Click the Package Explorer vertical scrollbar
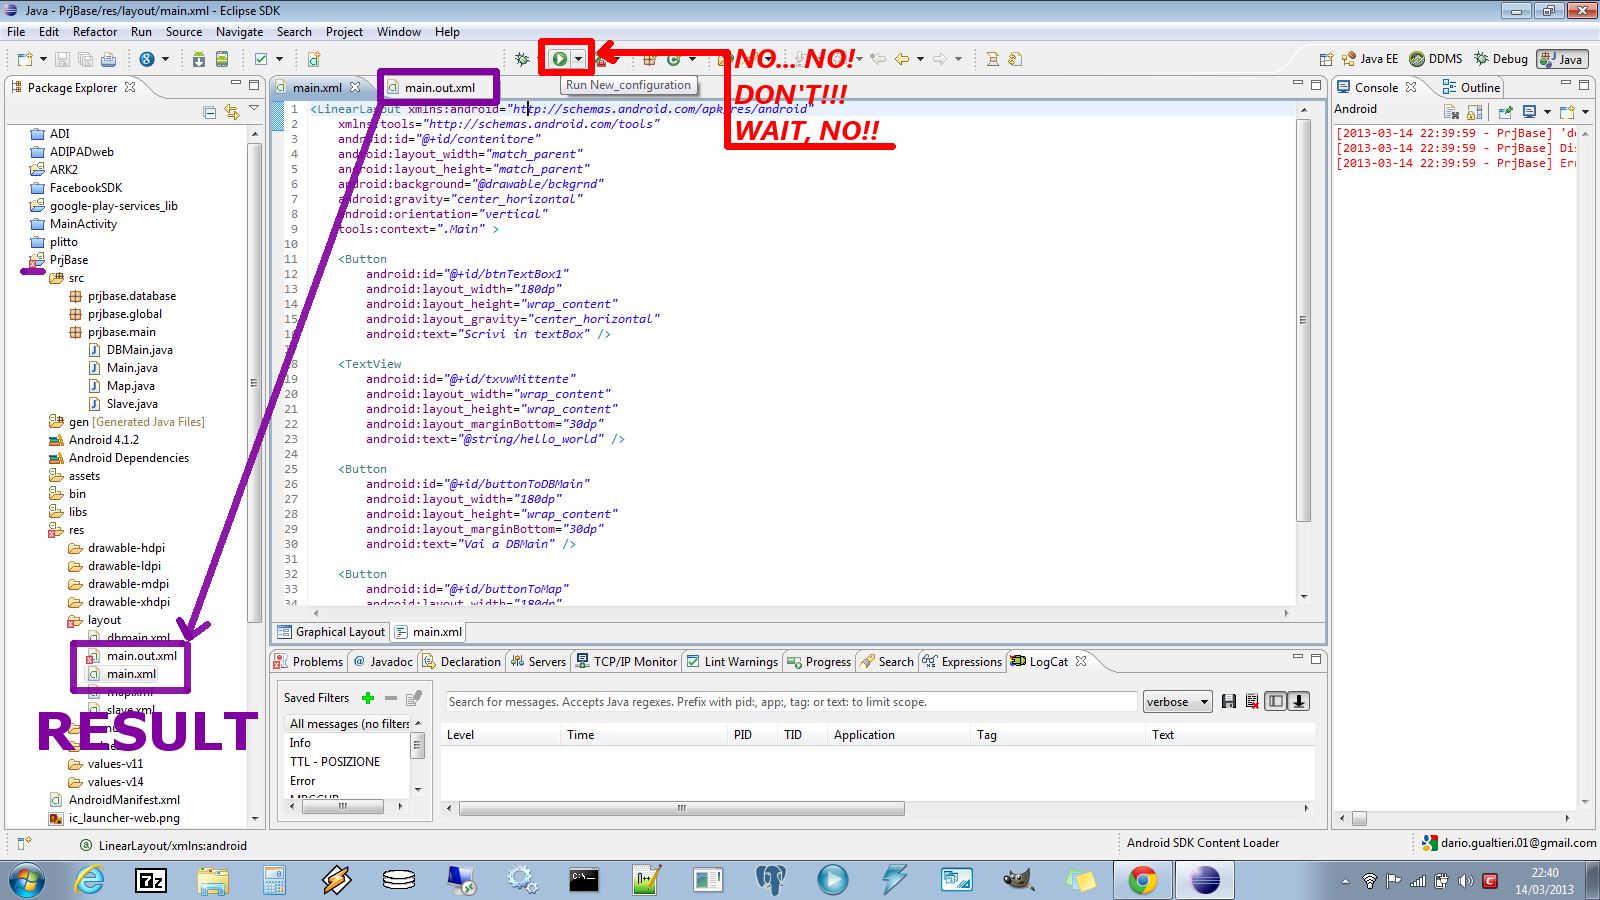 [254, 382]
